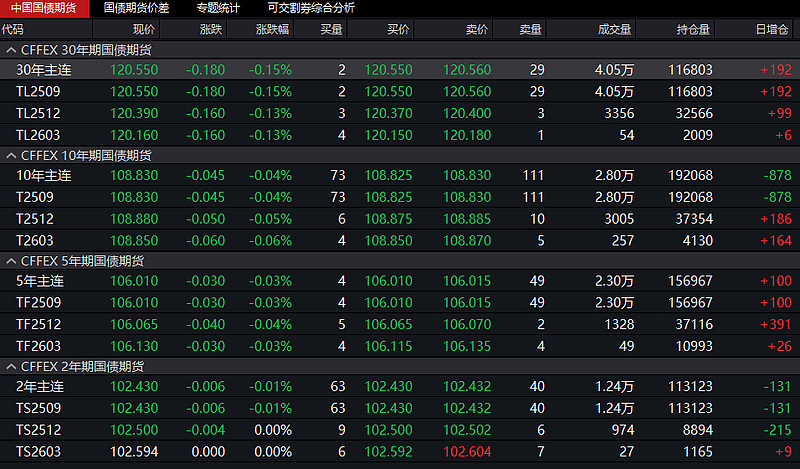Open the 可交割券综合分析 tab
The height and width of the screenshot is (469, 800).
[311, 8]
